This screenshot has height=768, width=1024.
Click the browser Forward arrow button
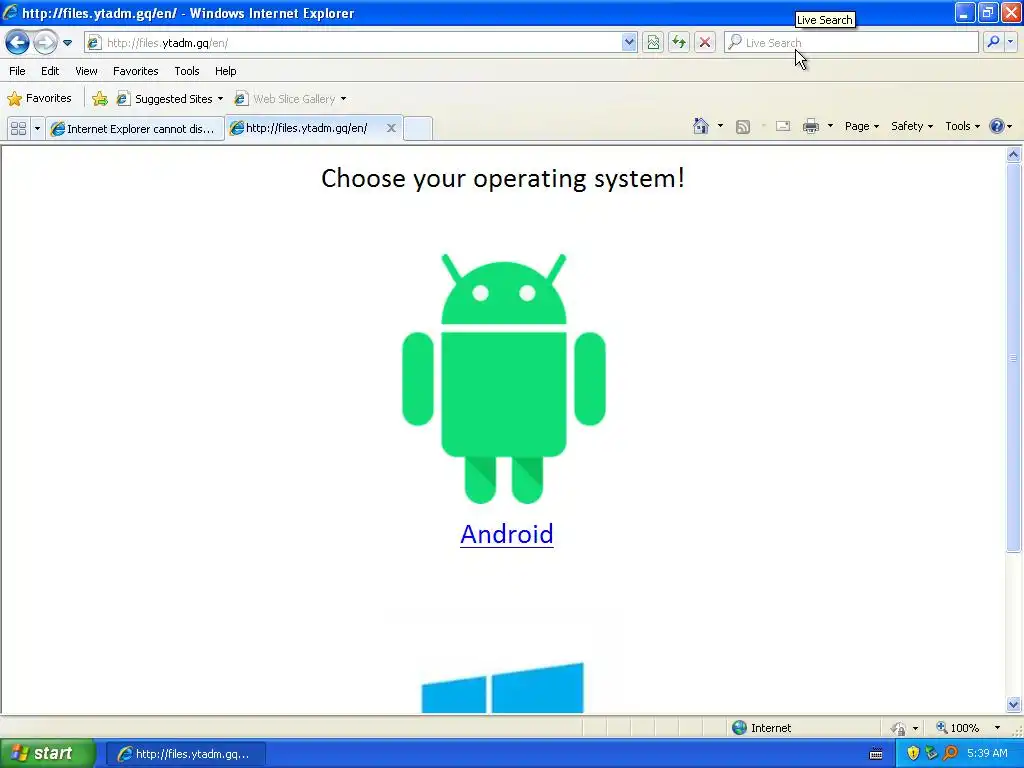point(45,43)
